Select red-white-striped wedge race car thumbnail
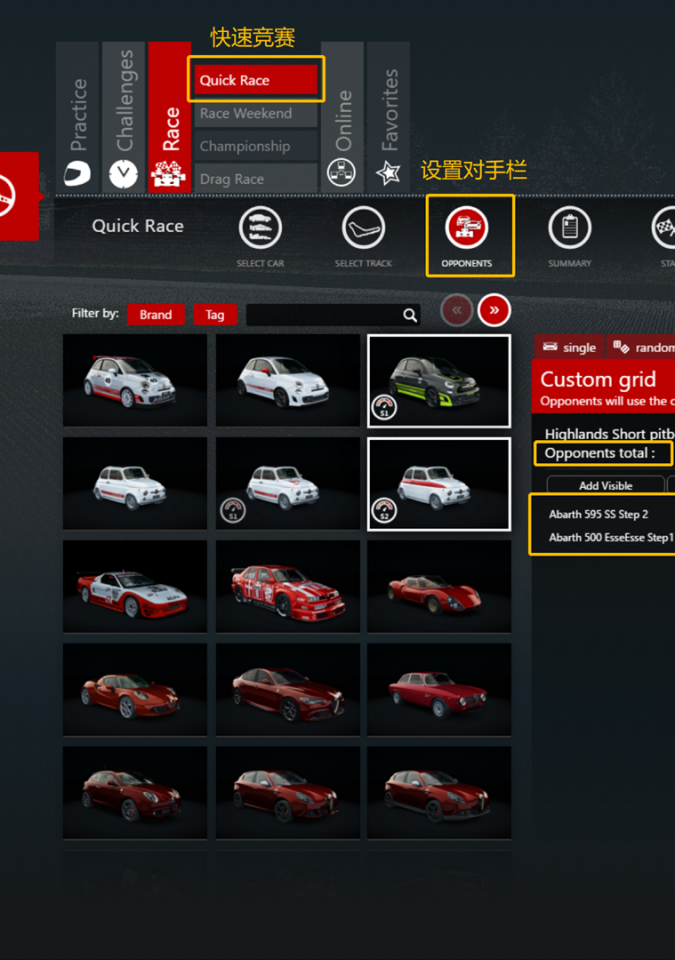 coord(135,586)
